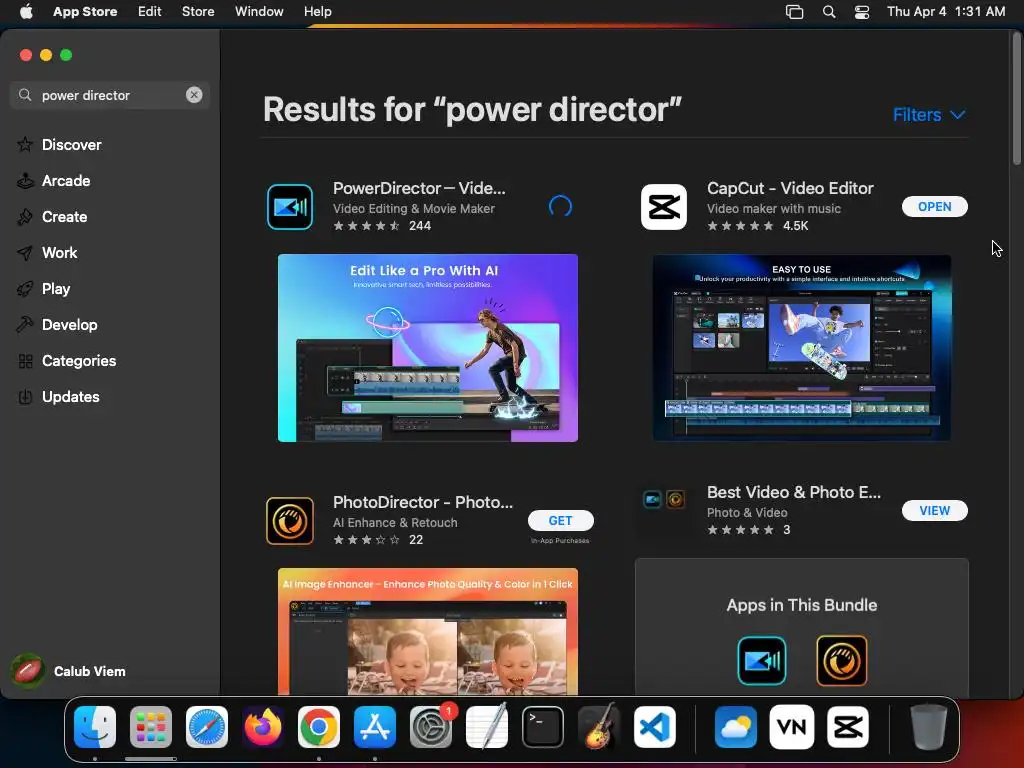Open Control Center in menu bar

point(862,12)
